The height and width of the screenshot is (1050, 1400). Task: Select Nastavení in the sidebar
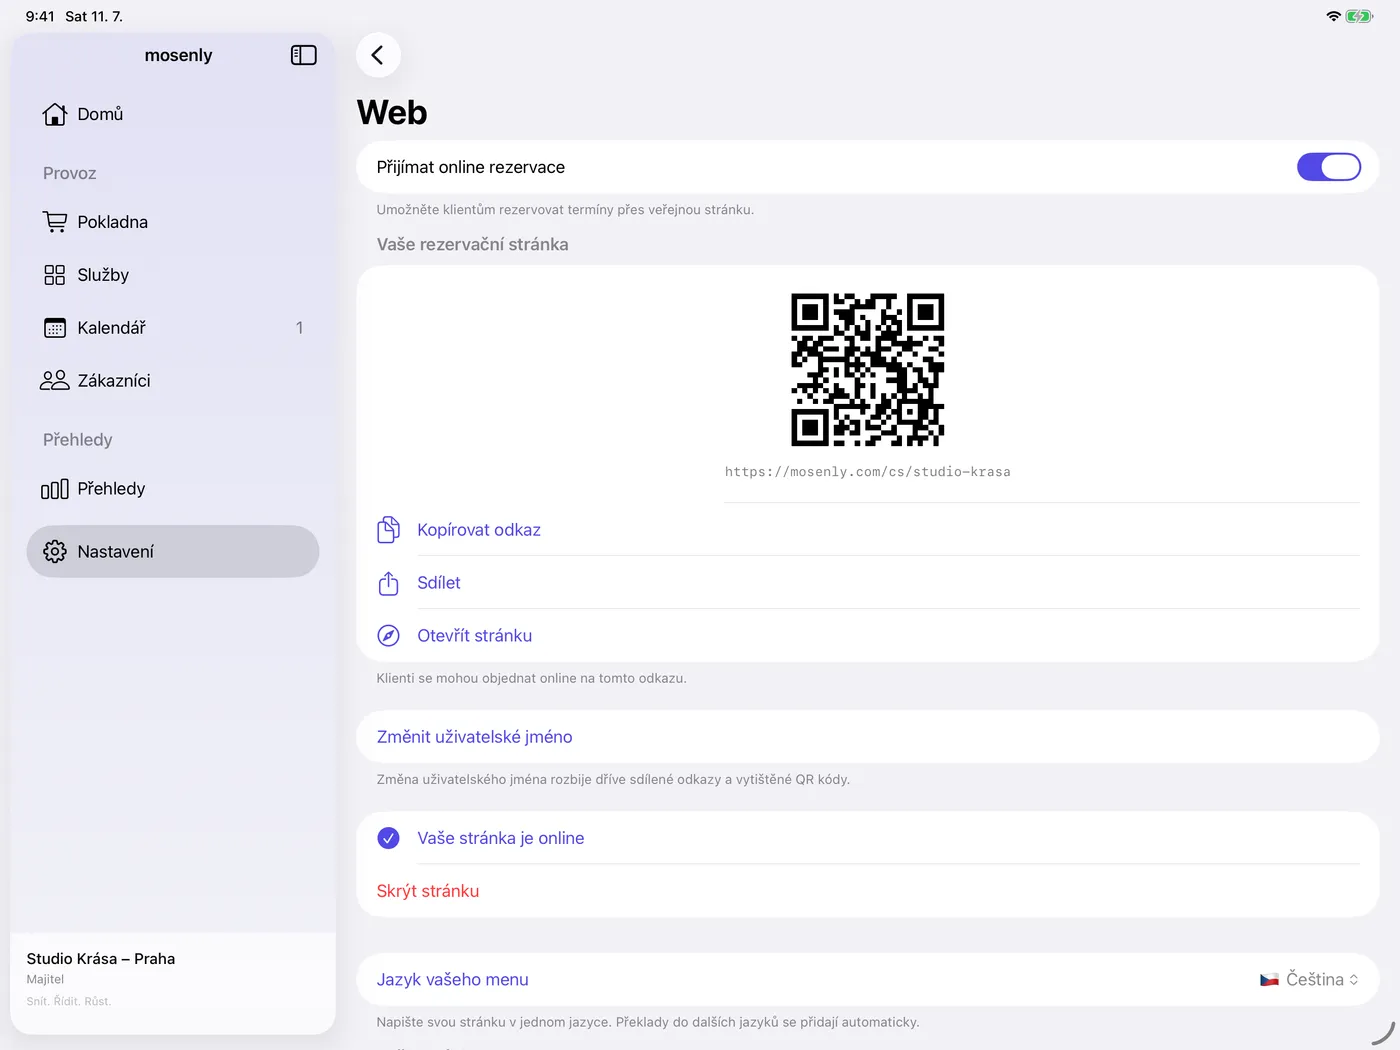(x=173, y=552)
